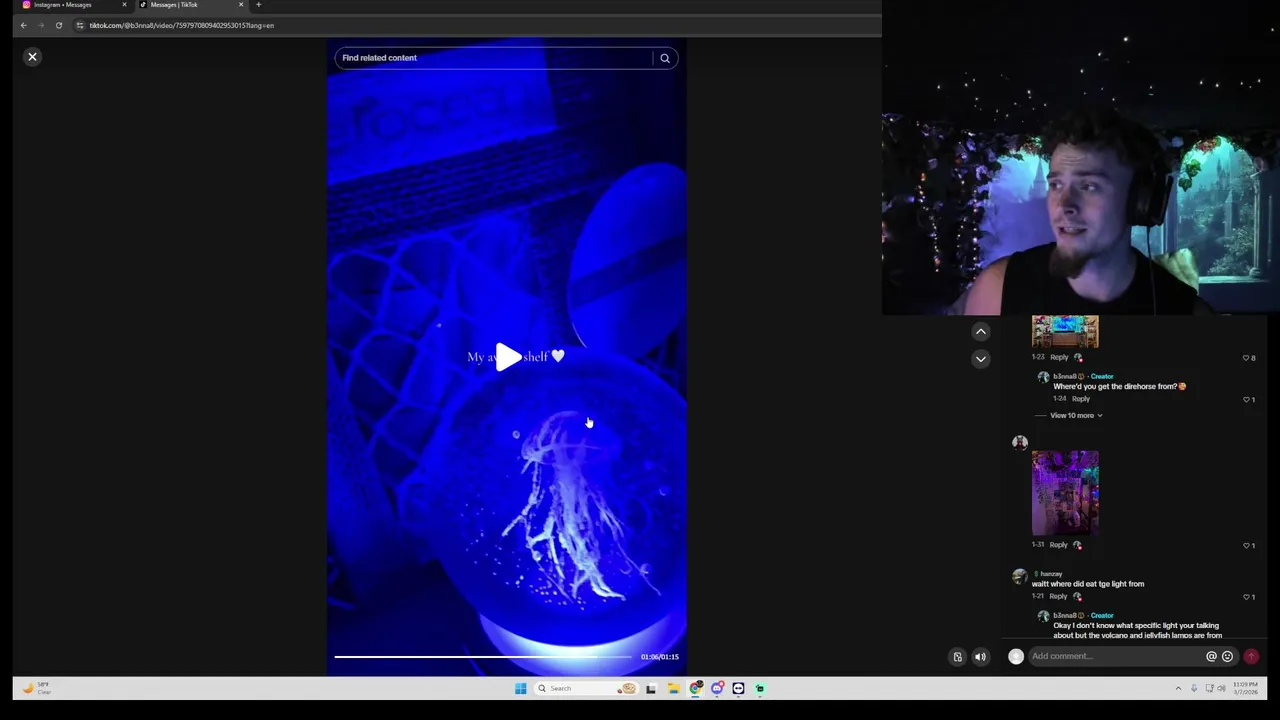Open the waitt where light commenter's avatar
Viewport: 1280px width, 720px height.
tap(1020, 577)
